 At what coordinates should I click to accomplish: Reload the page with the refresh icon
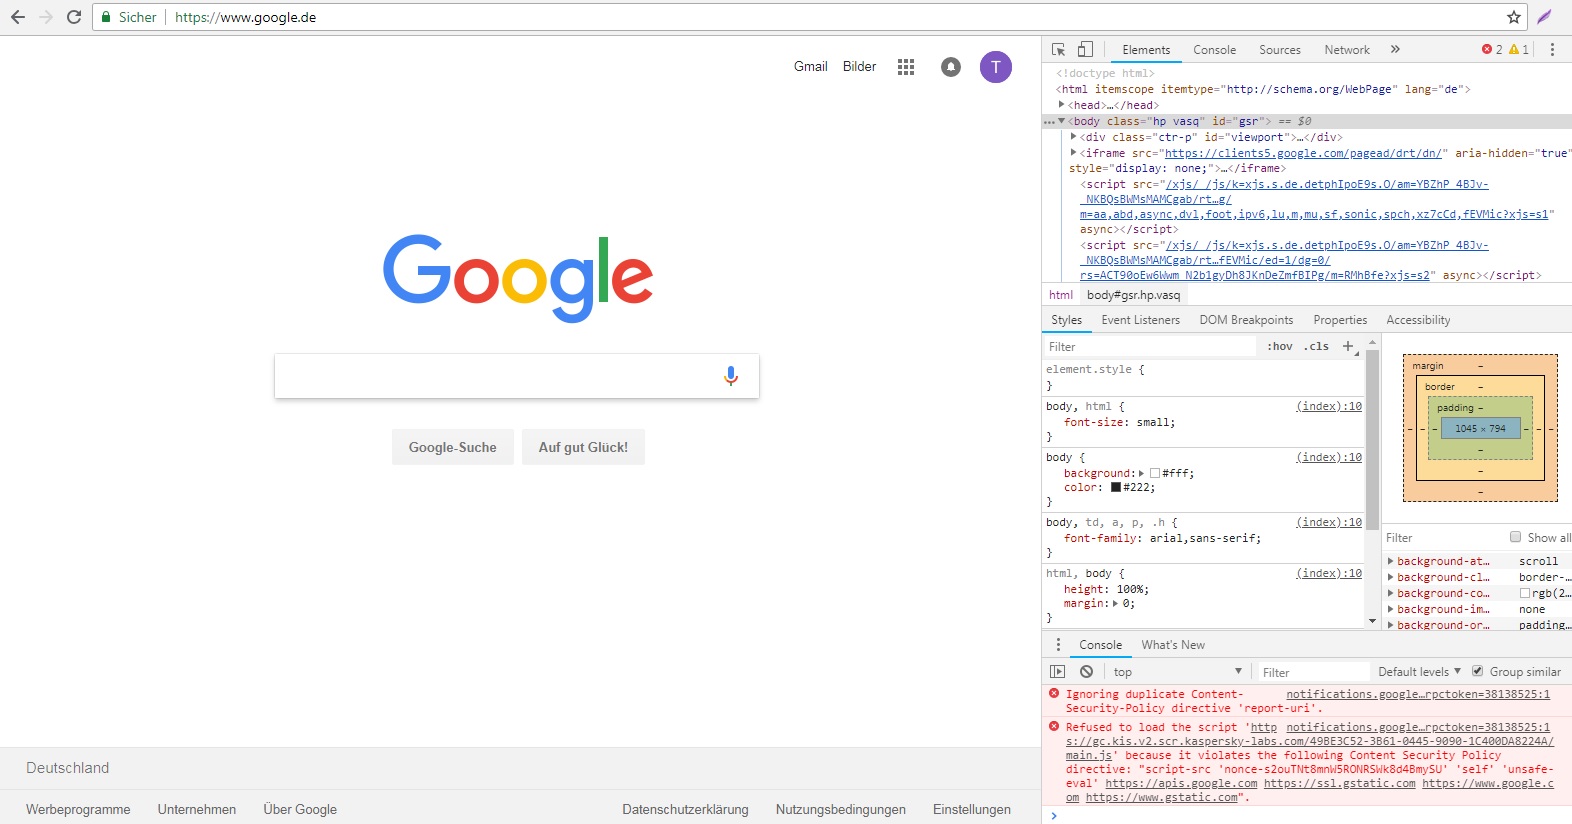(x=74, y=17)
